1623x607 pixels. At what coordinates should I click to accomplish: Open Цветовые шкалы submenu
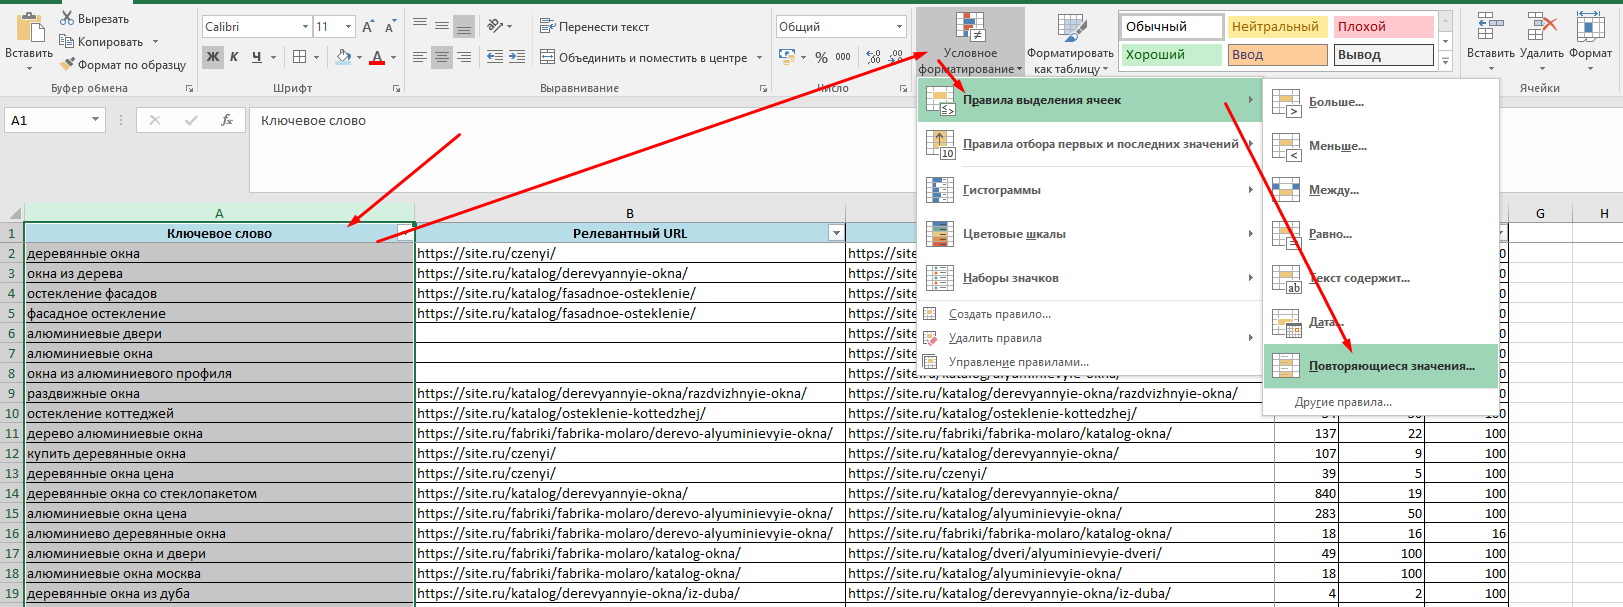click(1089, 234)
